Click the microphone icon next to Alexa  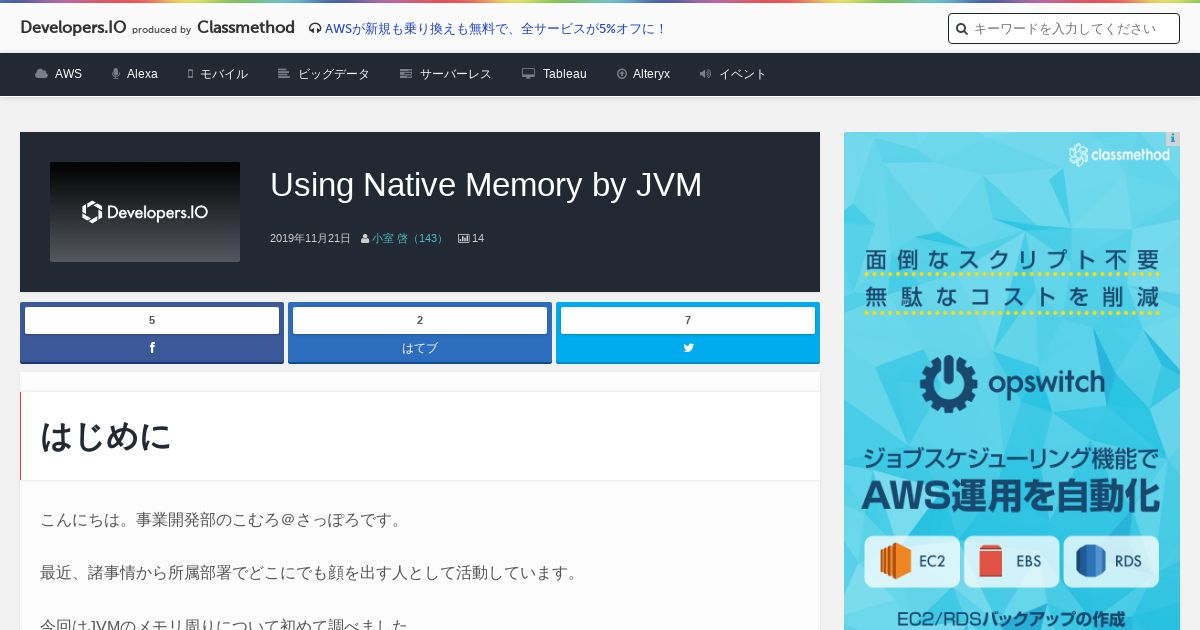pos(116,74)
